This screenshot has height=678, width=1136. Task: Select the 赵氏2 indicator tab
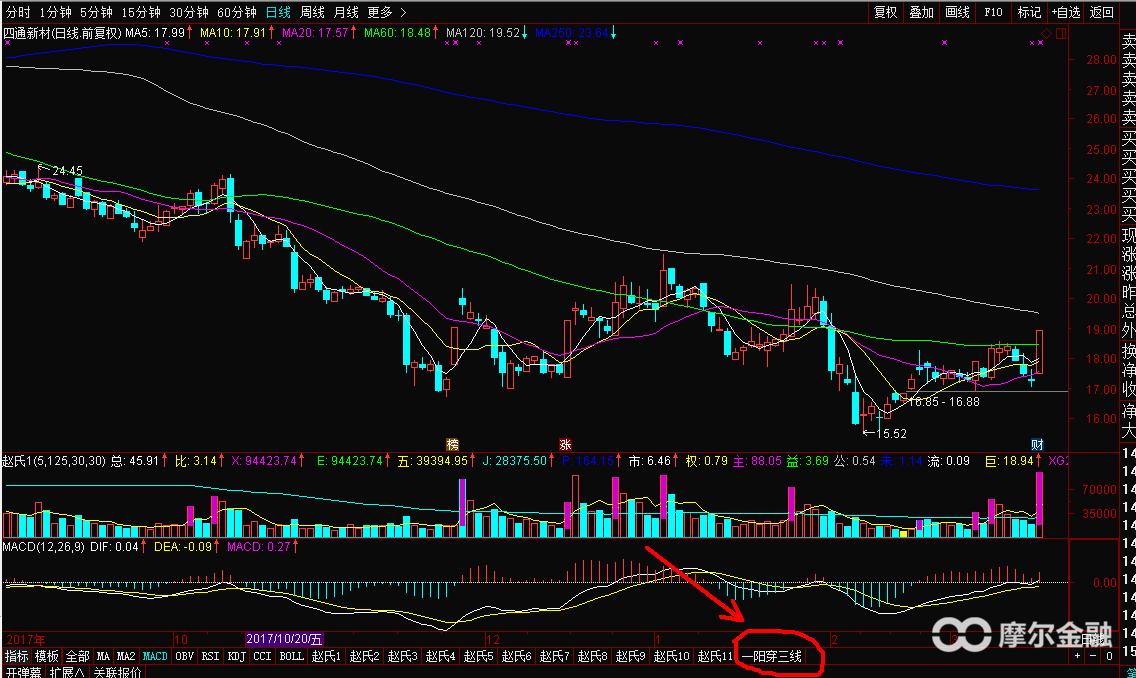[364, 656]
